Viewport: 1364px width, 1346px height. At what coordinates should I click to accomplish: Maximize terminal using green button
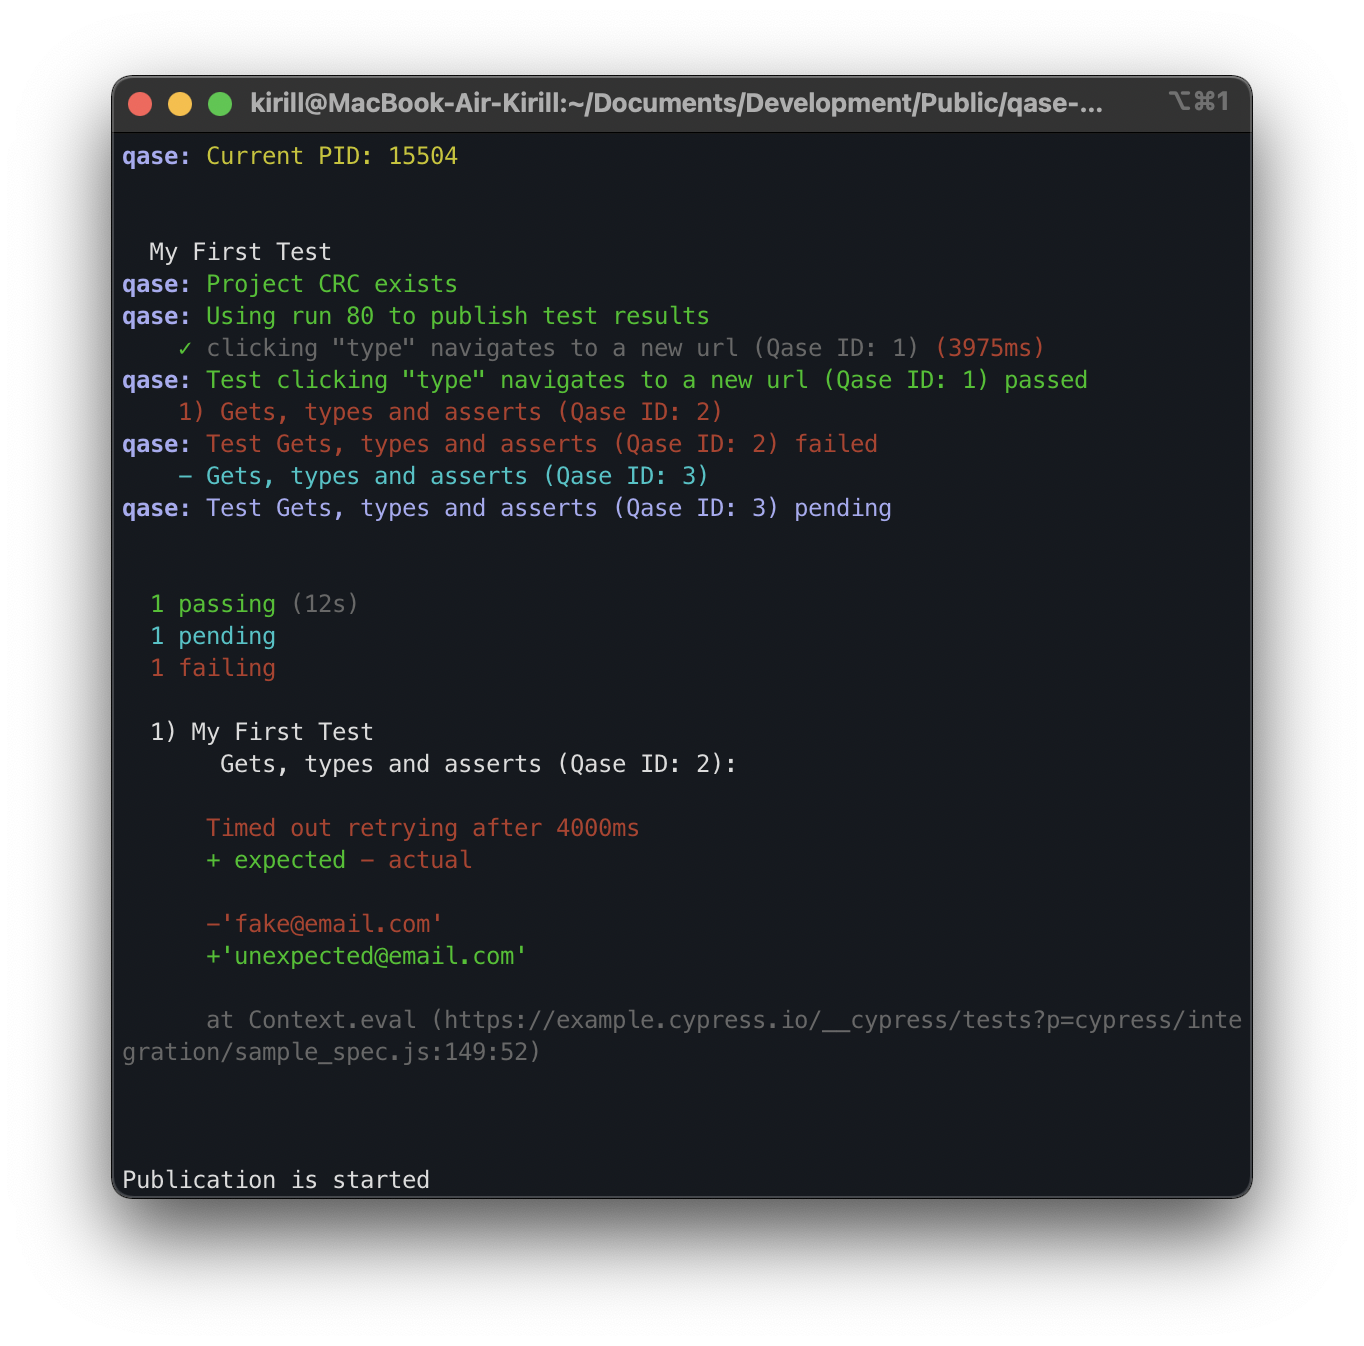click(220, 104)
